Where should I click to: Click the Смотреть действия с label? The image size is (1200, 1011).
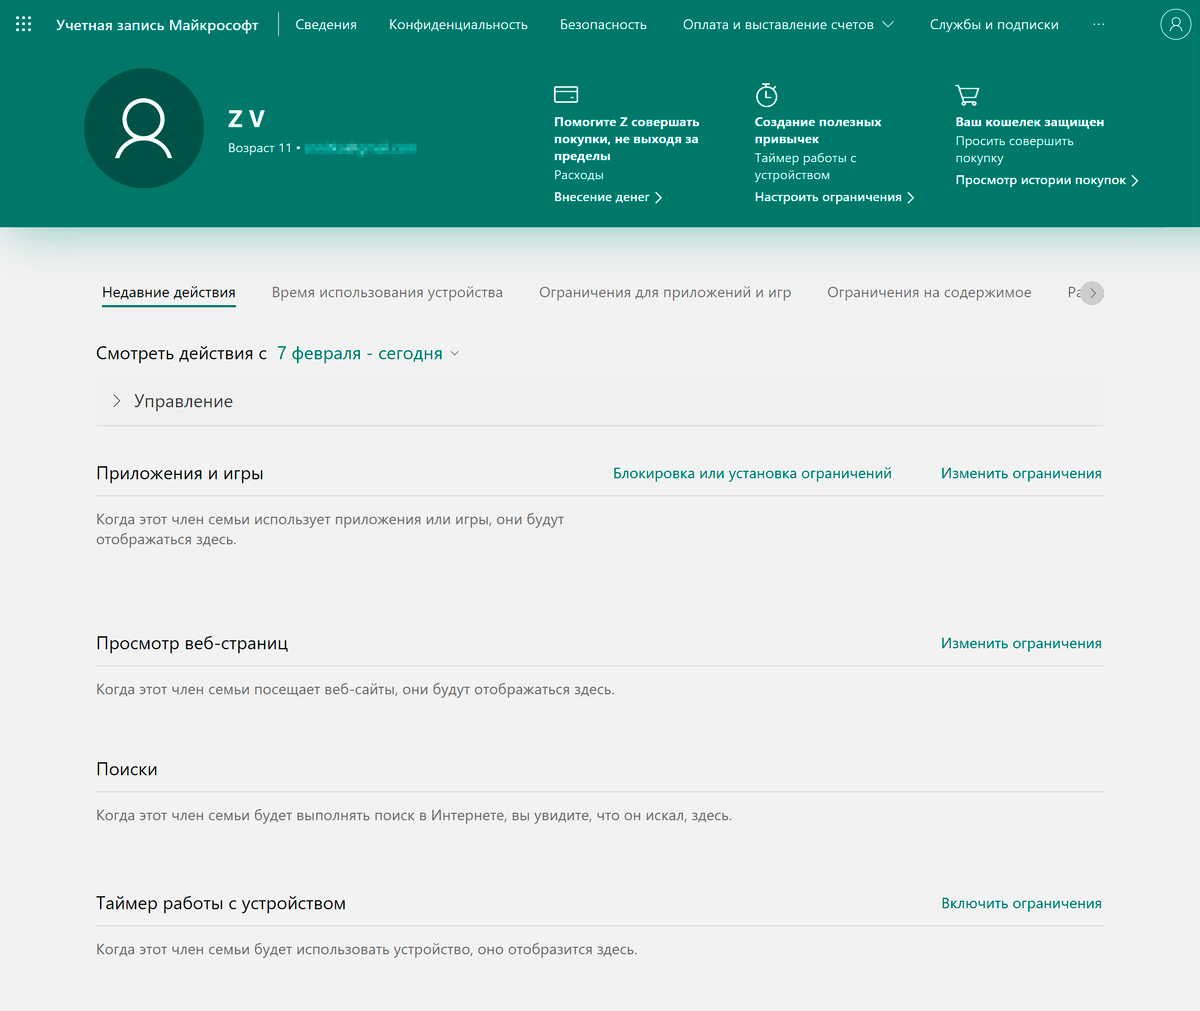tap(181, 353)
